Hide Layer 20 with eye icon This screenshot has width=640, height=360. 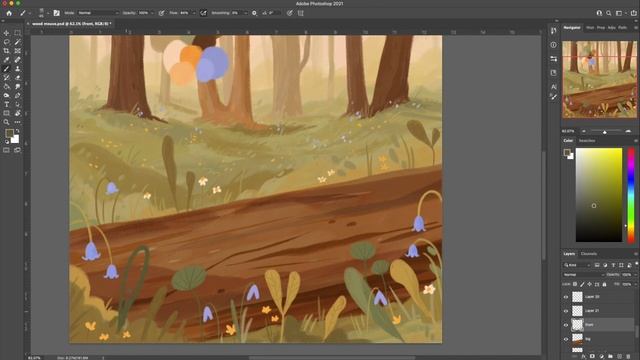566,297
